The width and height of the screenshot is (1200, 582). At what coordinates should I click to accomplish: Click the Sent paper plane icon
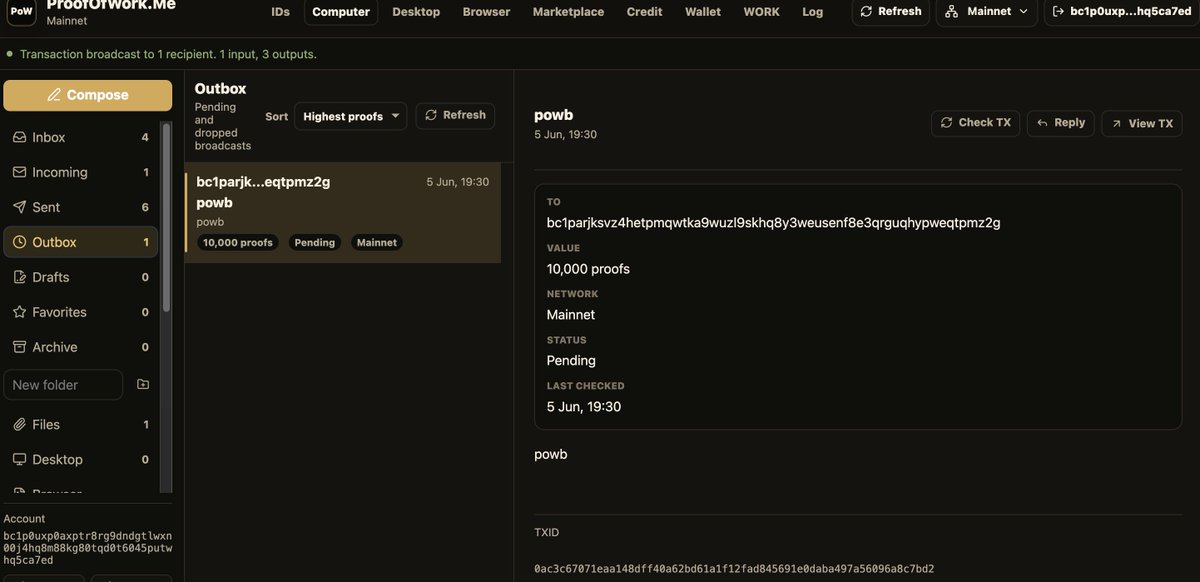[19, 207]
